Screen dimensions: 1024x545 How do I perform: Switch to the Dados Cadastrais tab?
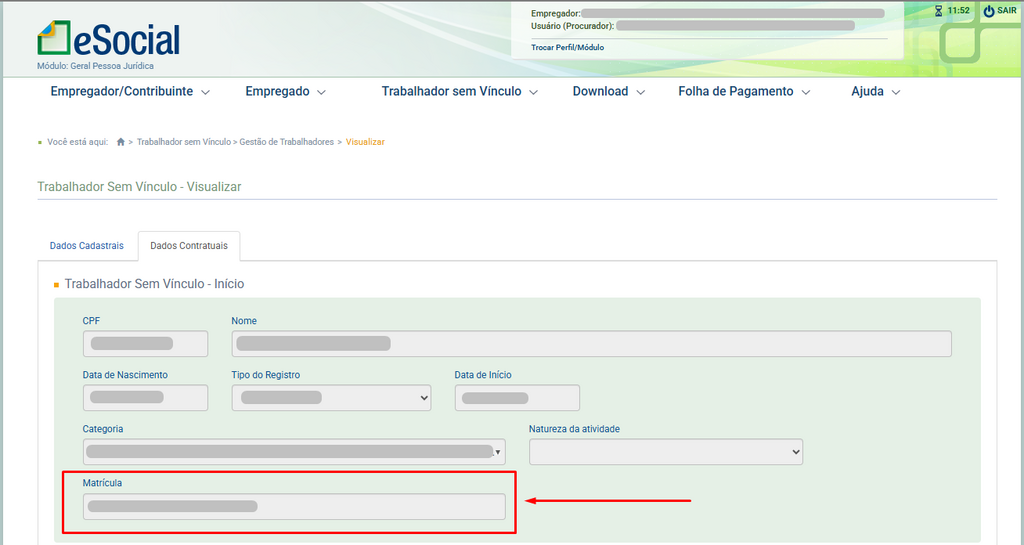(87, 246)
